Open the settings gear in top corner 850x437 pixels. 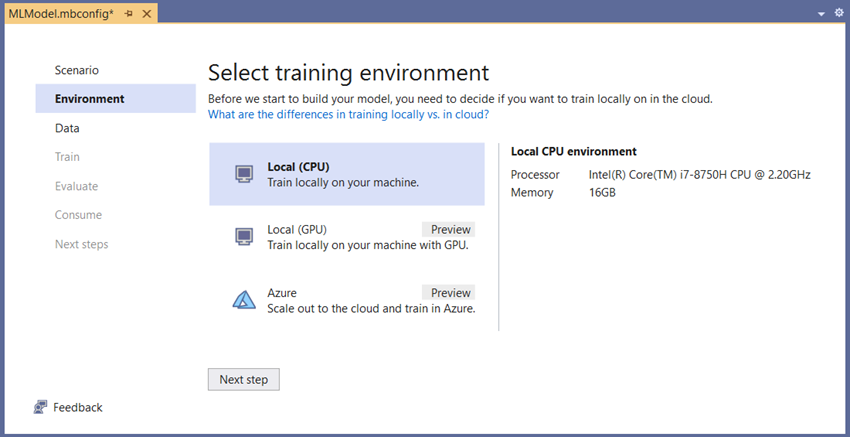point(839,13)
